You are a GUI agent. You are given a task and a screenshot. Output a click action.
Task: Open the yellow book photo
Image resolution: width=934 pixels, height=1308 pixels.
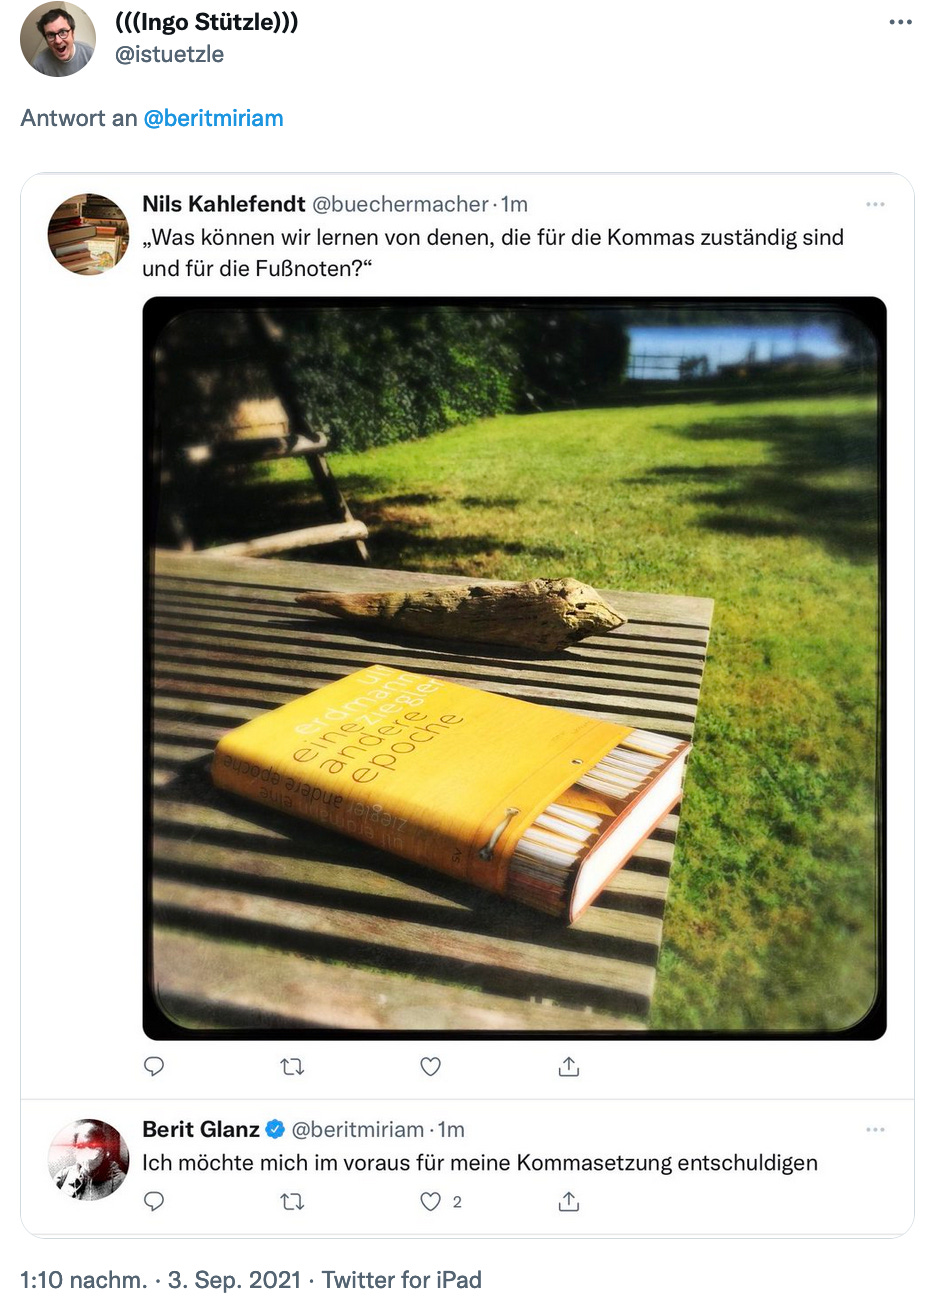[514, 668]
